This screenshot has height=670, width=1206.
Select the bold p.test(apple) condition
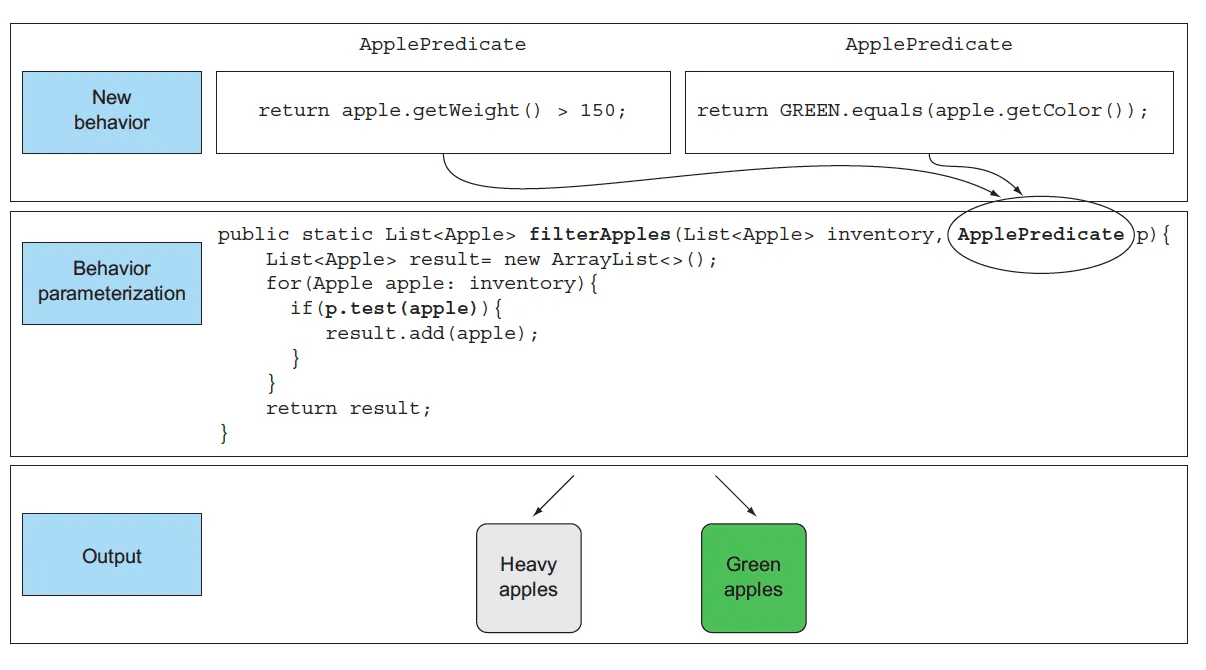point(400,309)
